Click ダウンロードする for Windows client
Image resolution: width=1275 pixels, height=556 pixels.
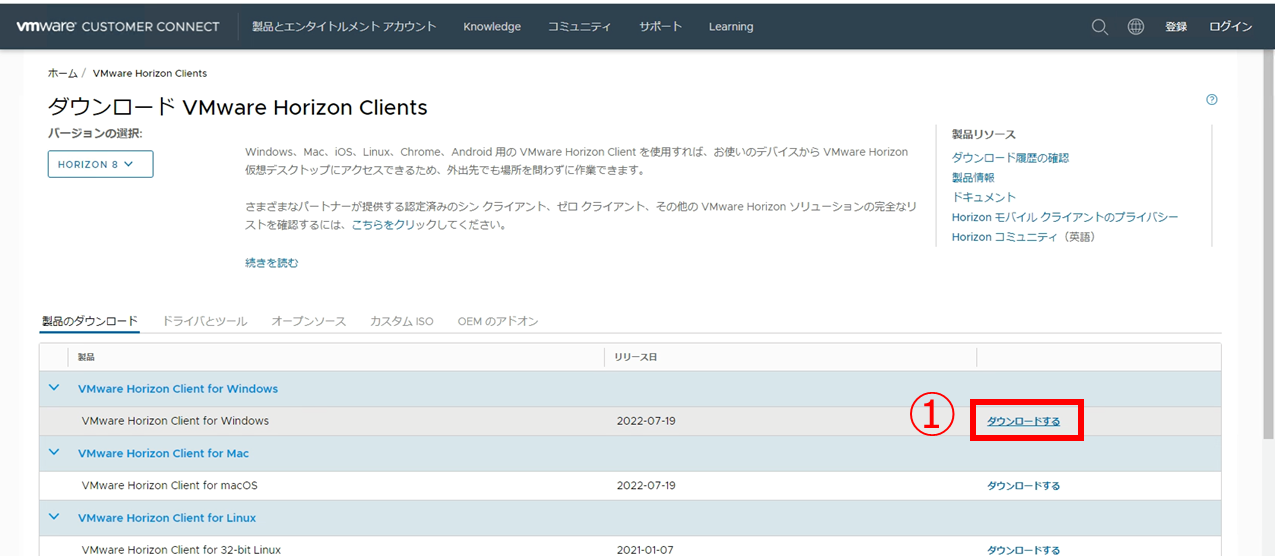1023,421
